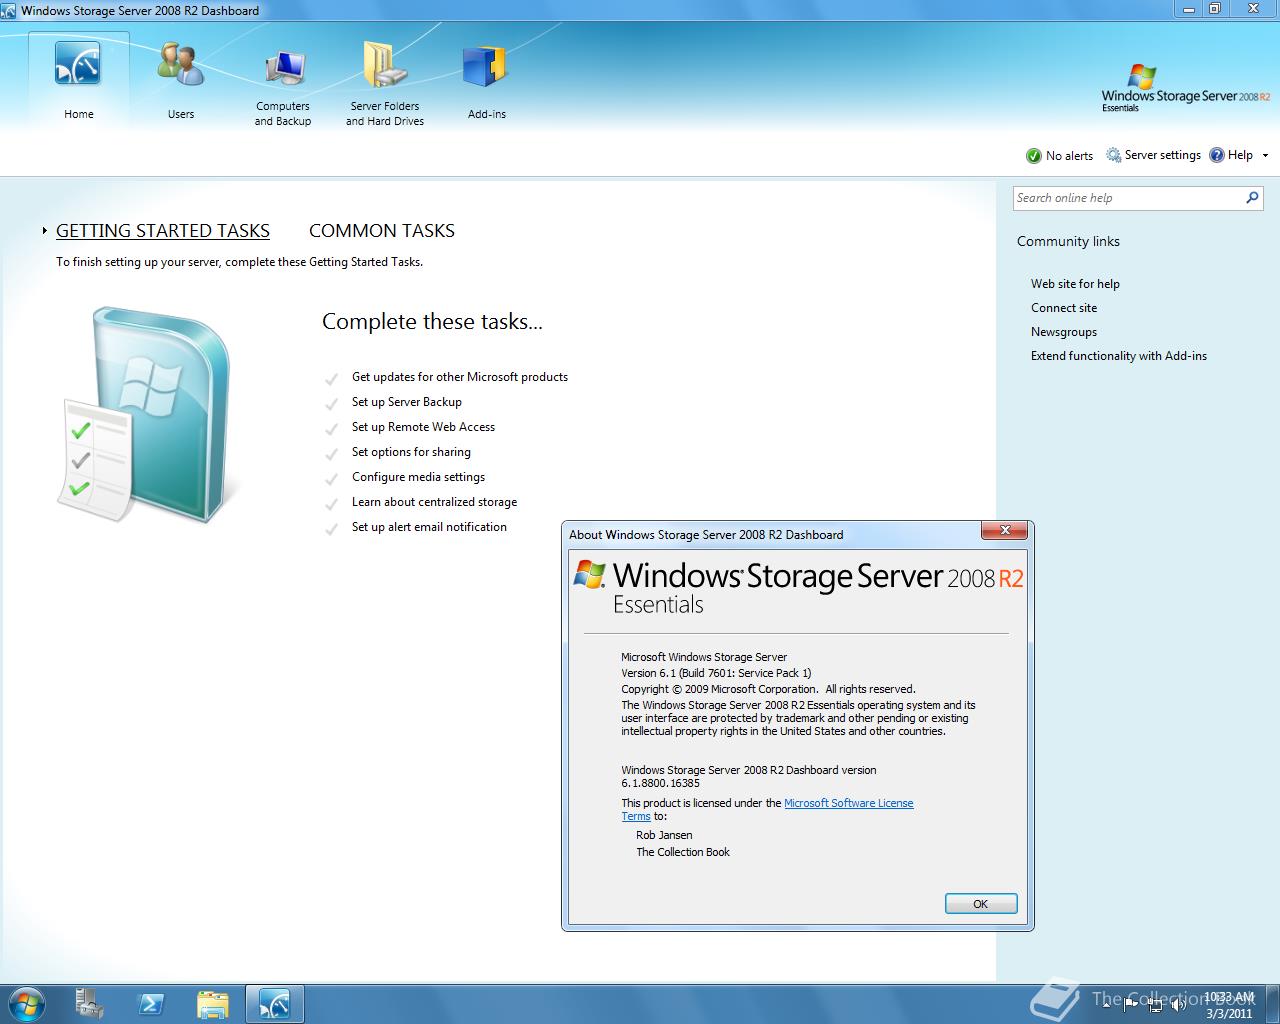Click the Dashboard title bar icon
The height and width of the screenshot is (1024, 1280).
9,10
